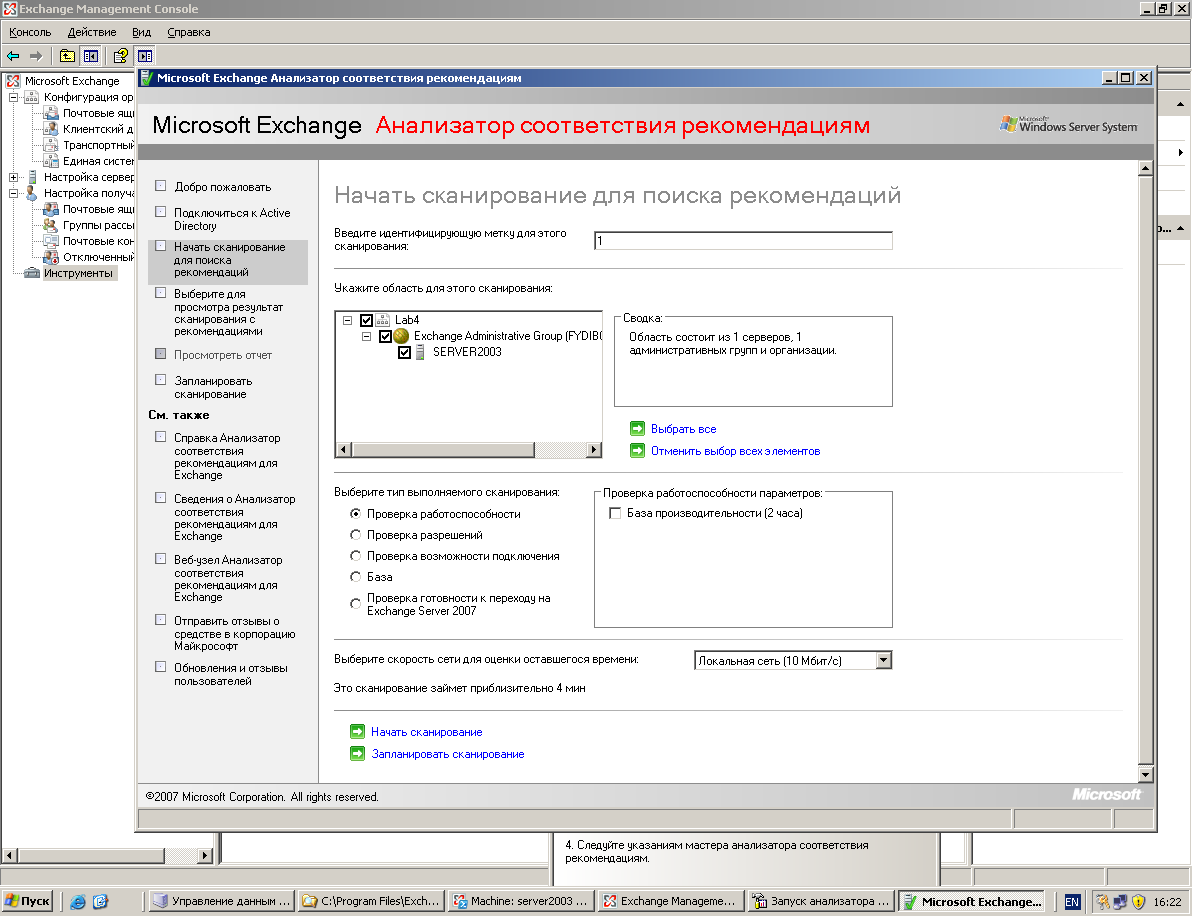Switch to Запуск анализатора taskbar button
Image resolution: width=1192 pixels, height=916 pixels.
click(x=821, y=902)
